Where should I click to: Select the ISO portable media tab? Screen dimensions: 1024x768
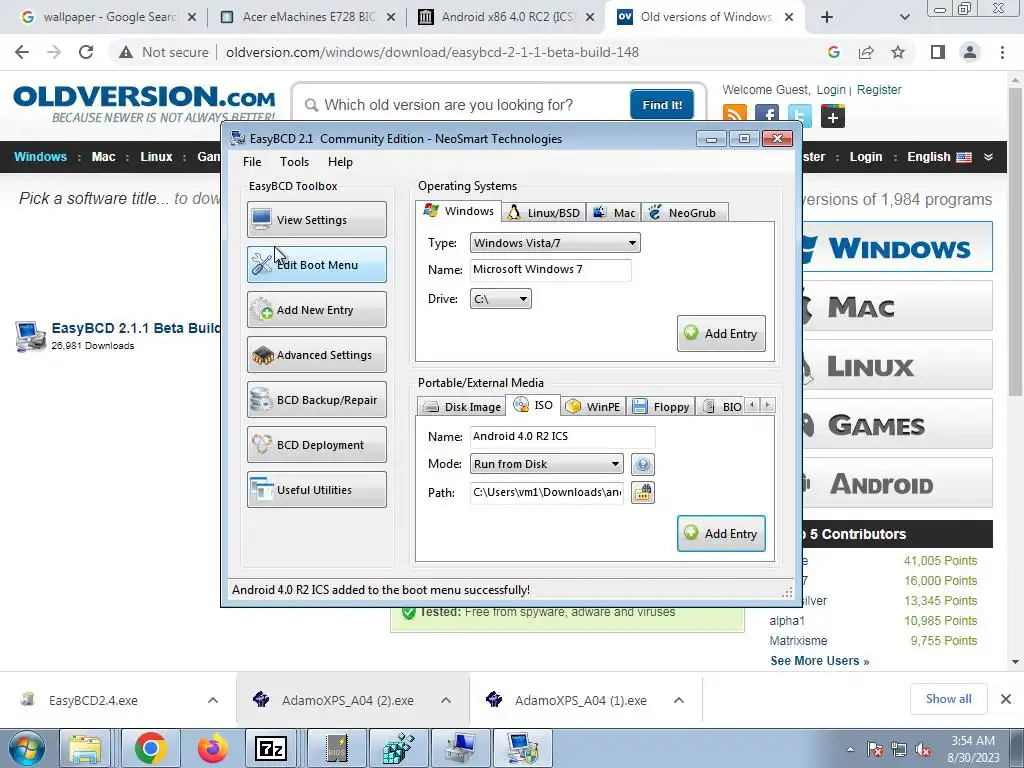(x=534, y=405)
